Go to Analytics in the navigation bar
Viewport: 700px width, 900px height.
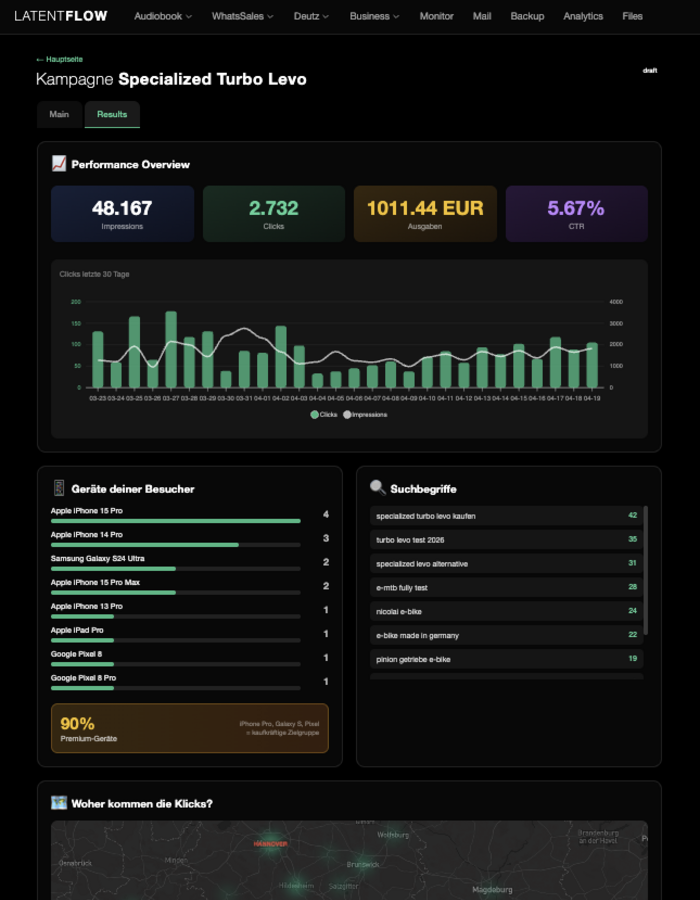583,17
